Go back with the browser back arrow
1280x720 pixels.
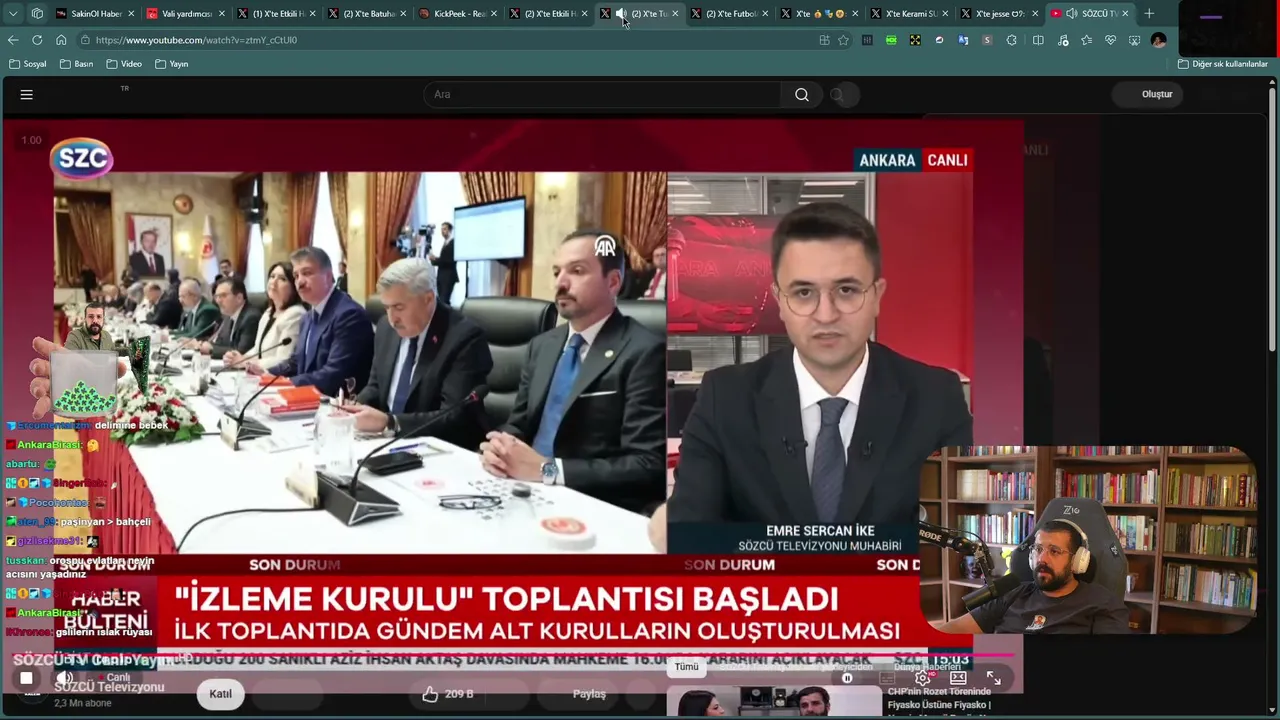(x=13, y=40)
